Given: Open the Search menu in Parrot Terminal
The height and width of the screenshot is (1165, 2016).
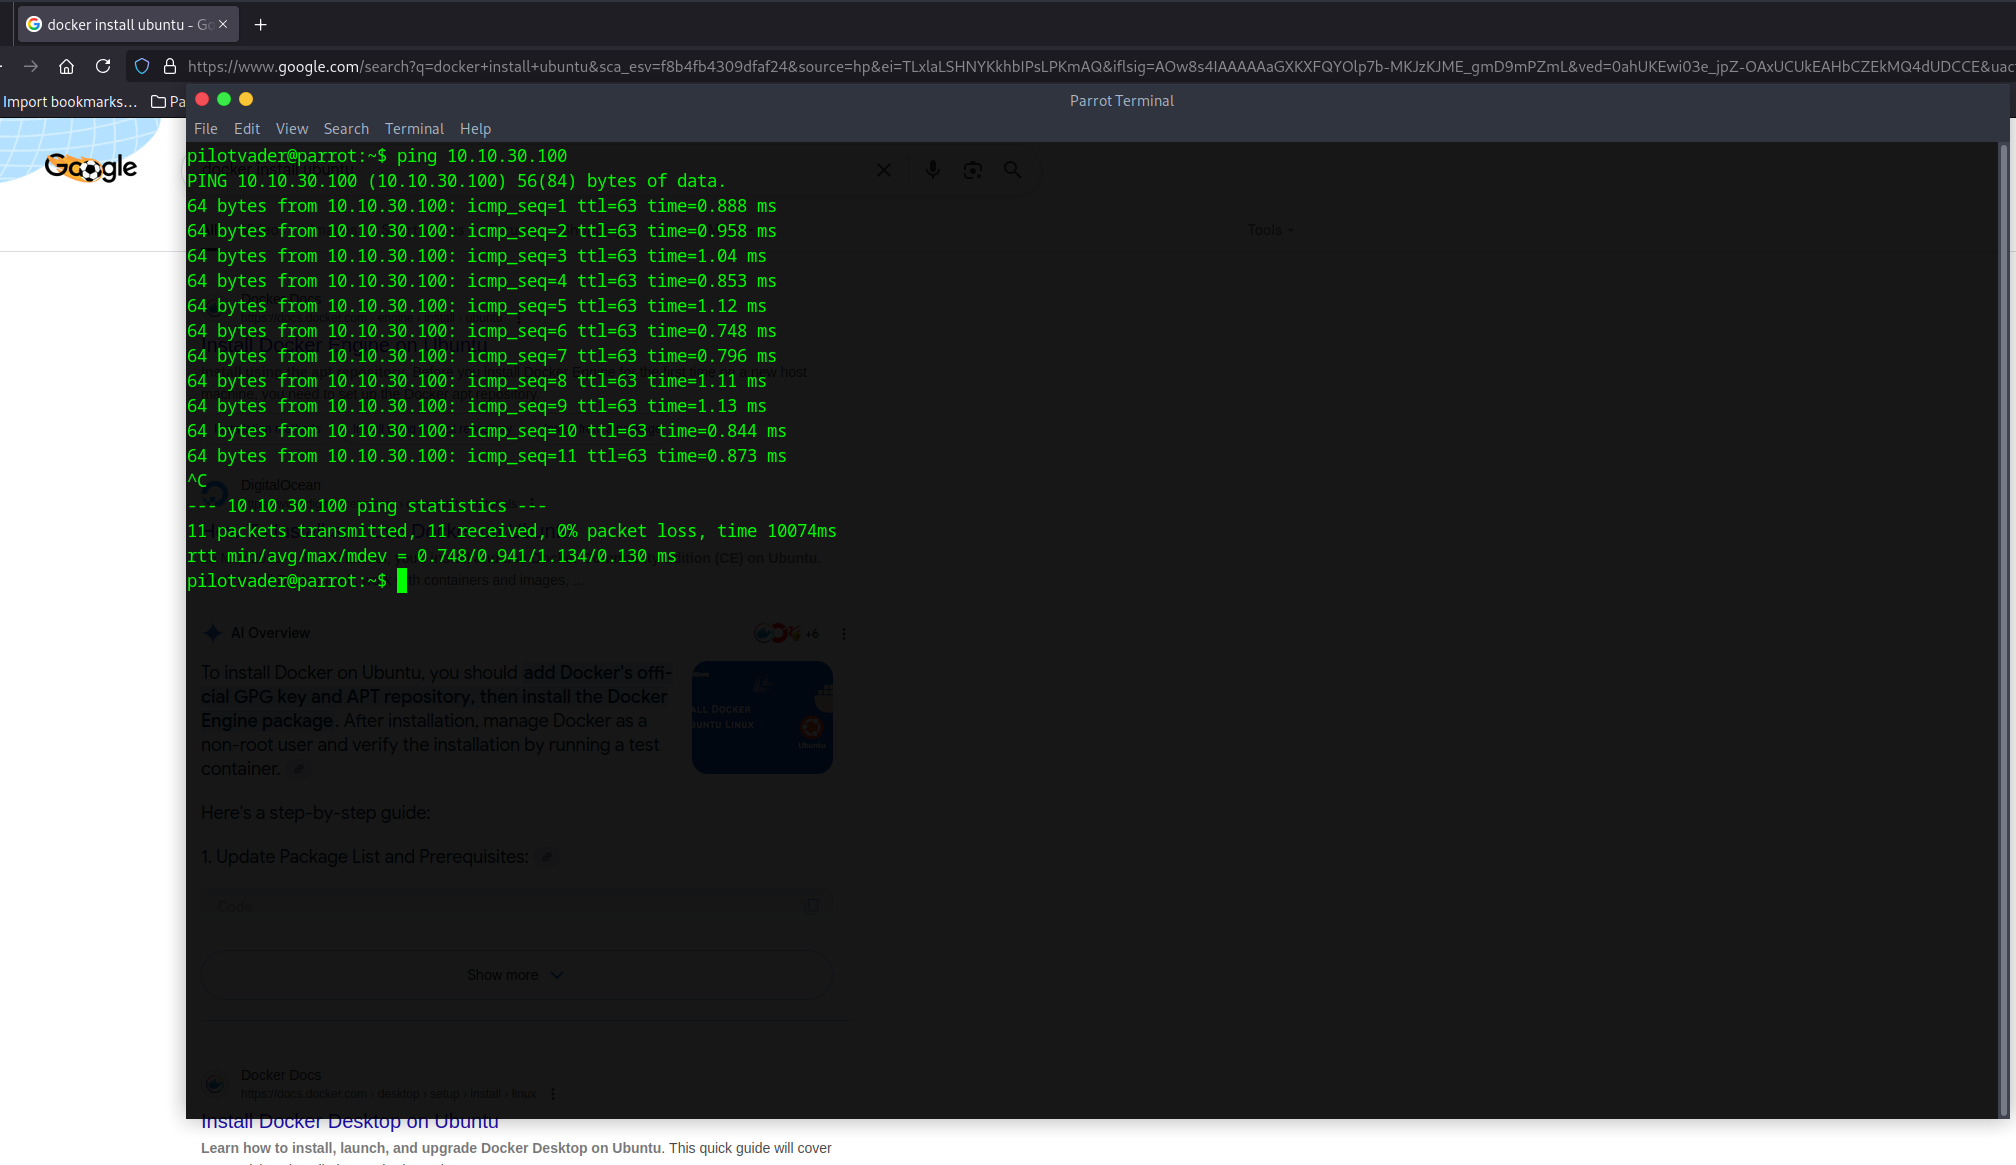Looking at the screenshot, I should coord(346,128).
